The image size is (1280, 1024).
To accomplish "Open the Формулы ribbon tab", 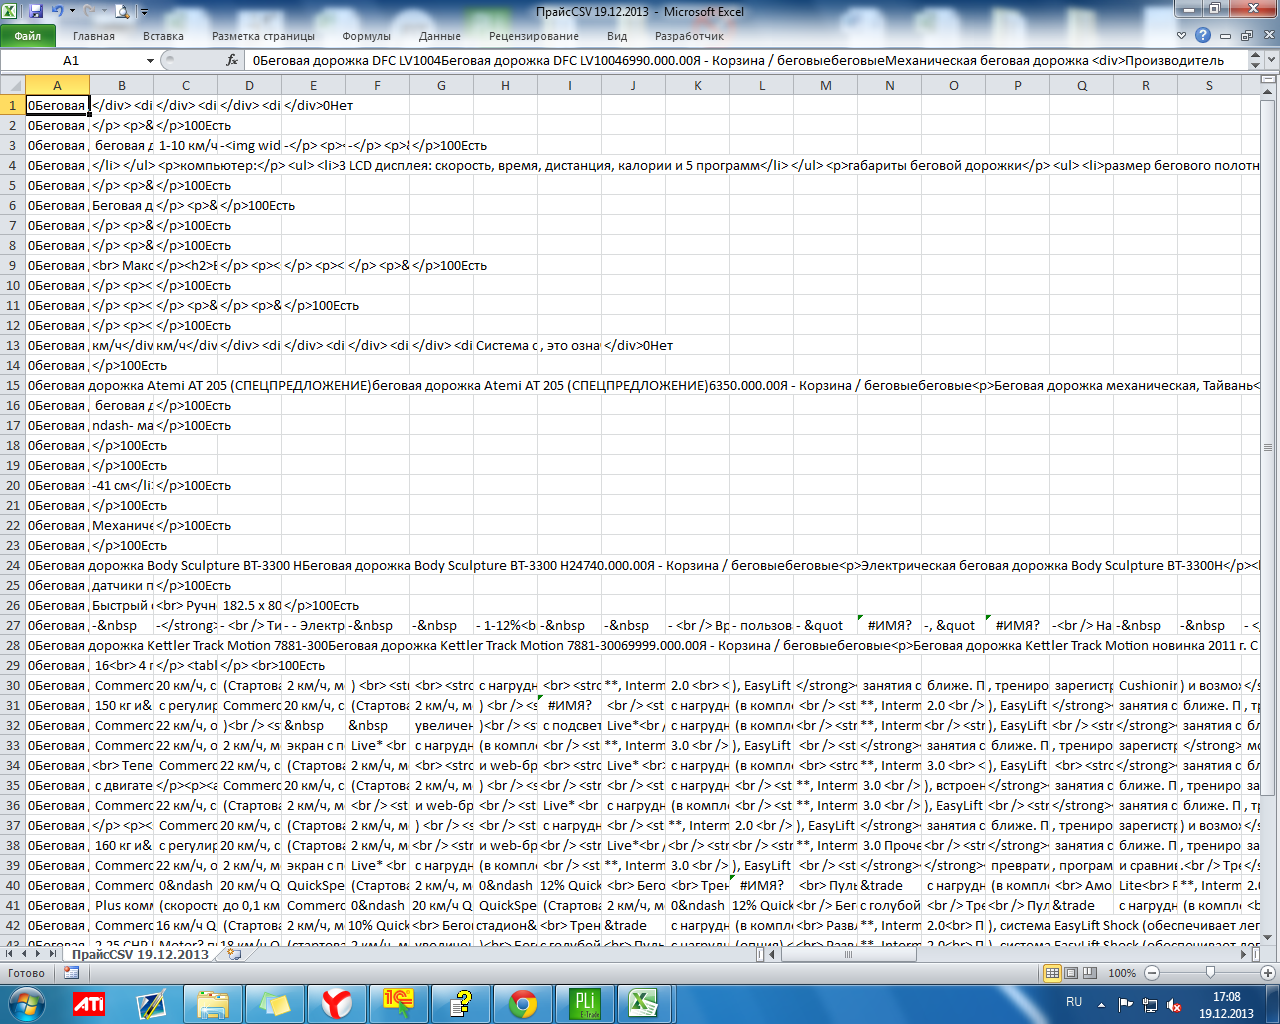I will (367, 36).
